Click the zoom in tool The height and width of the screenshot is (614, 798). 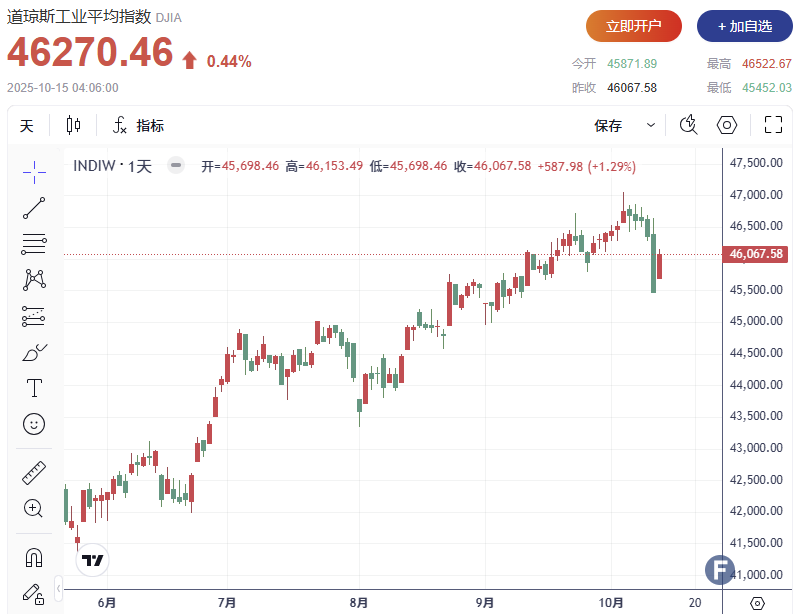tap(34, 508)
